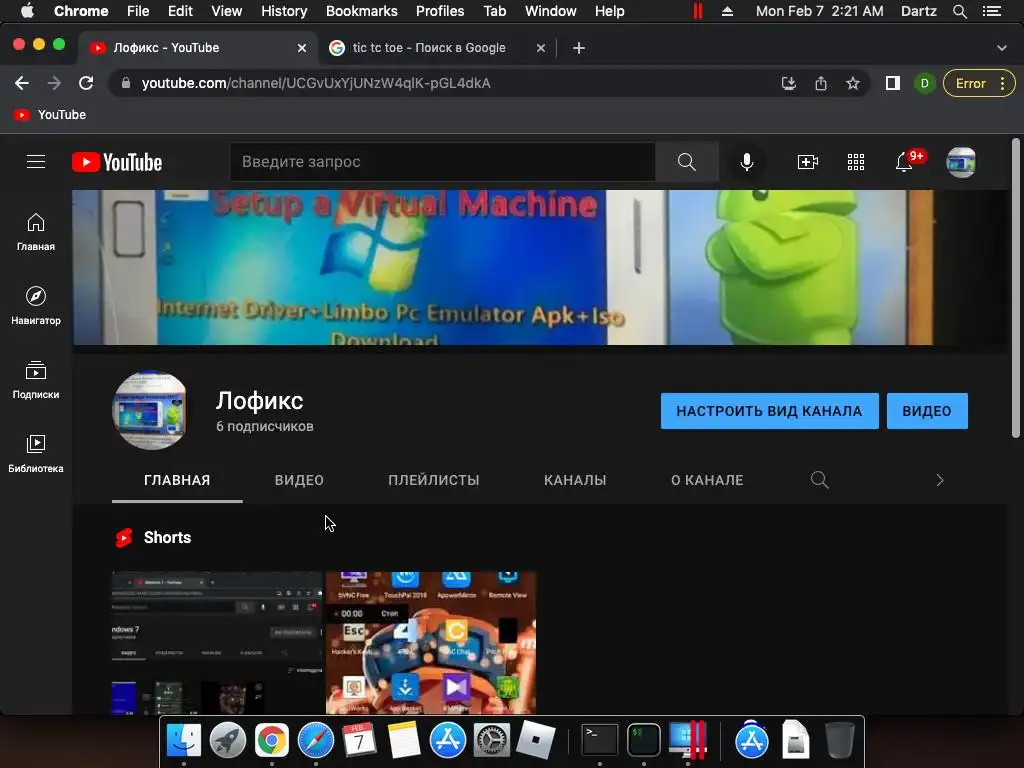1024x768 pixels.
Task: Open Calendar from the Dock
Action: point(359,740)
